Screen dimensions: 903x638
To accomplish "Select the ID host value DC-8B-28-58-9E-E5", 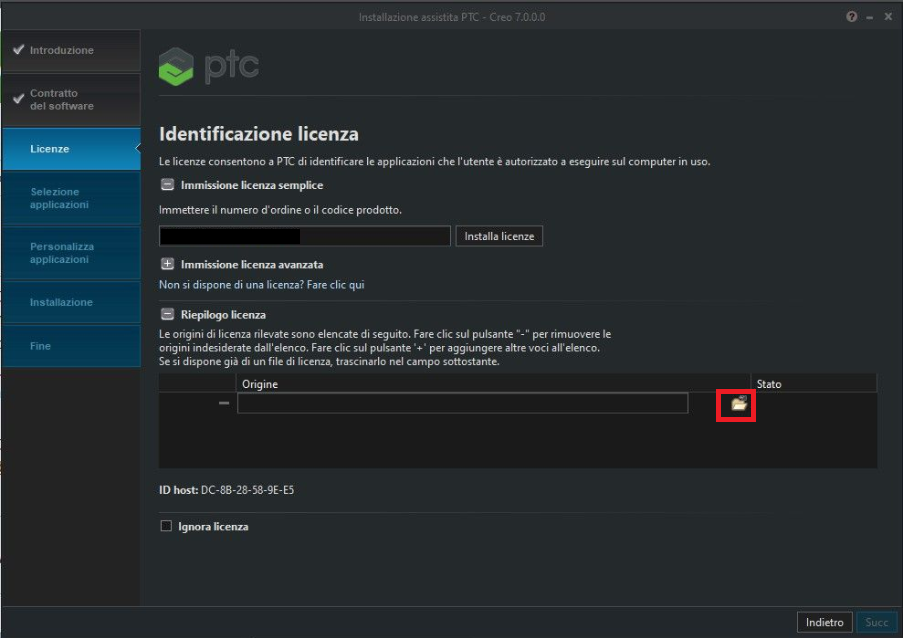I will coord(247,490).
